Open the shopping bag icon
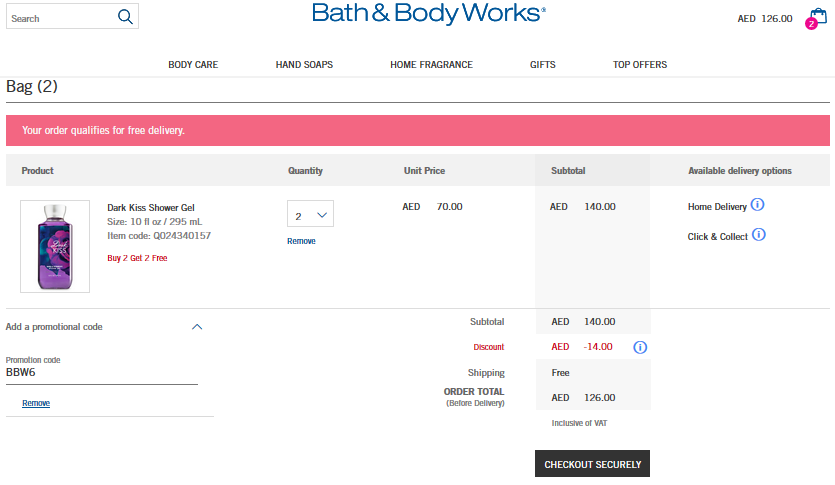 coord(817,17)
